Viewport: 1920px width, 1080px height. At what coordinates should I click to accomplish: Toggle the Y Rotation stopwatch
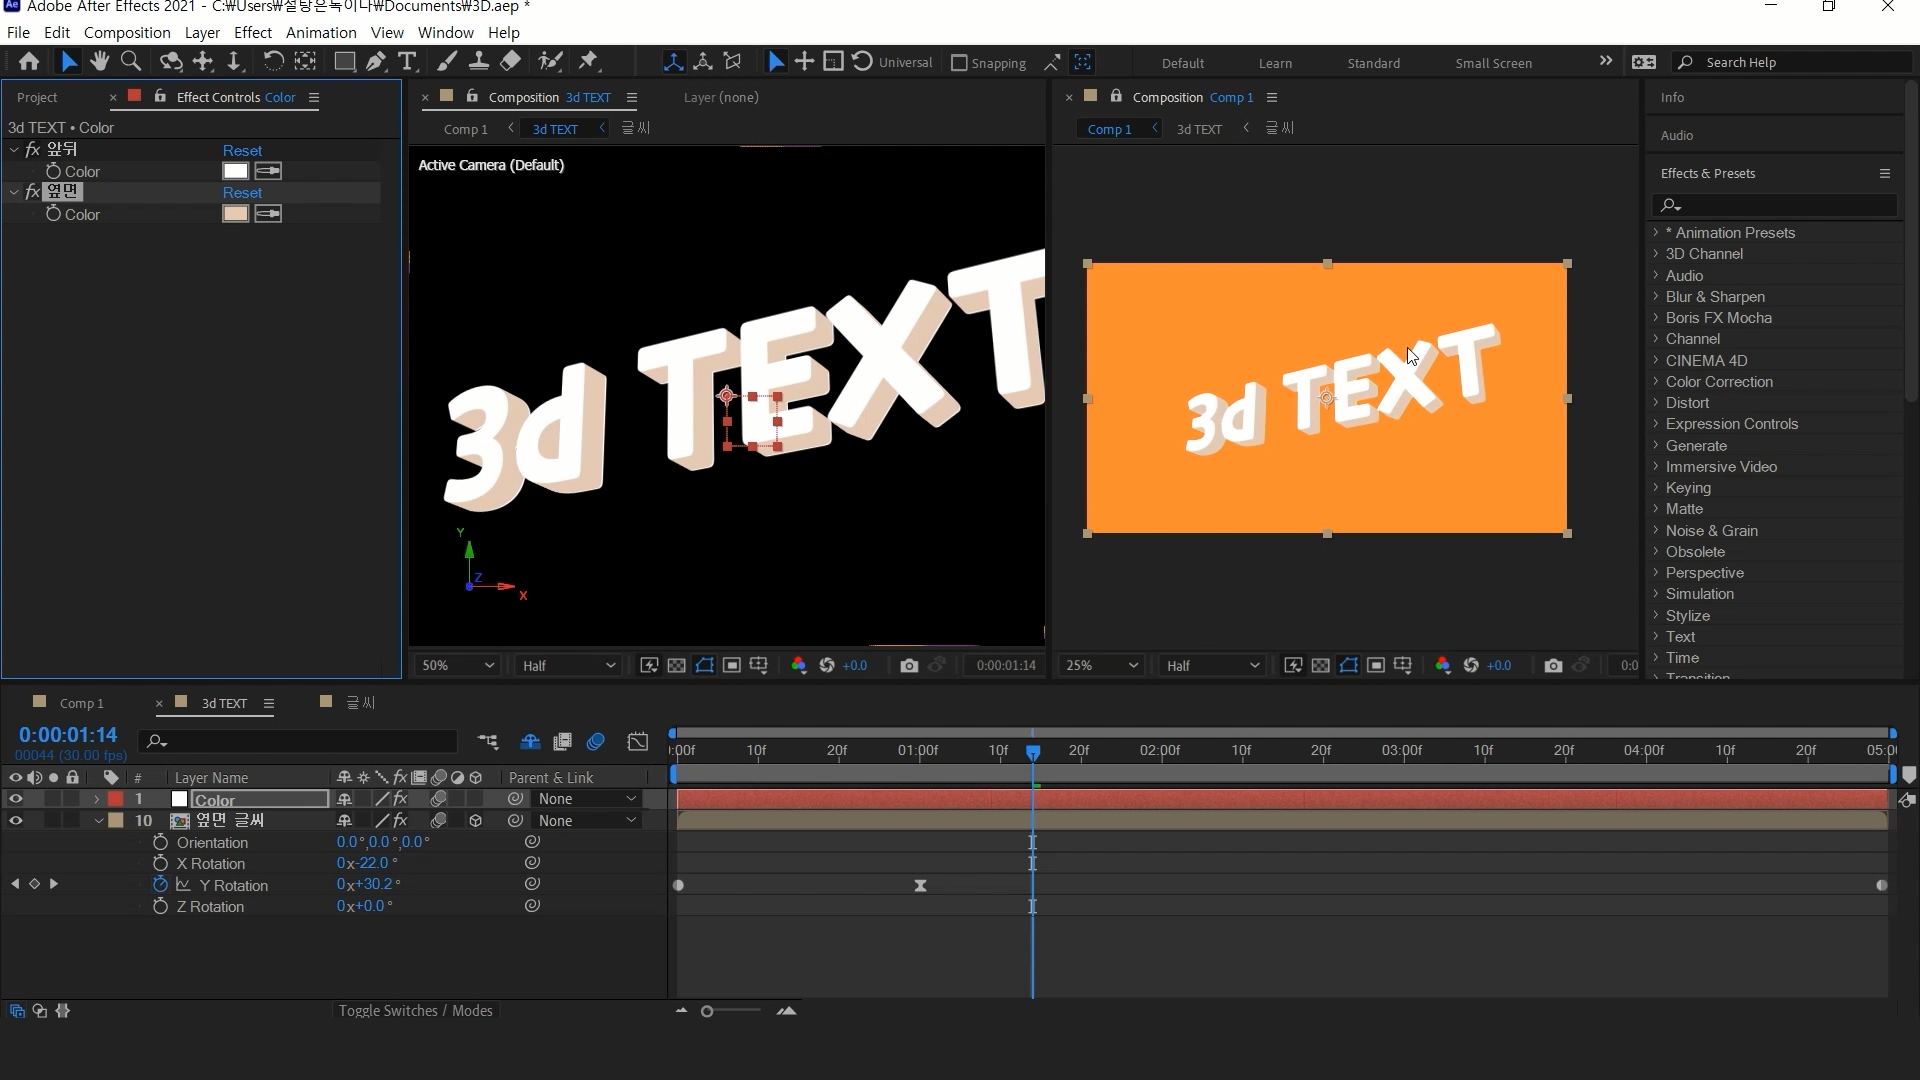click(x=160, y=885)
